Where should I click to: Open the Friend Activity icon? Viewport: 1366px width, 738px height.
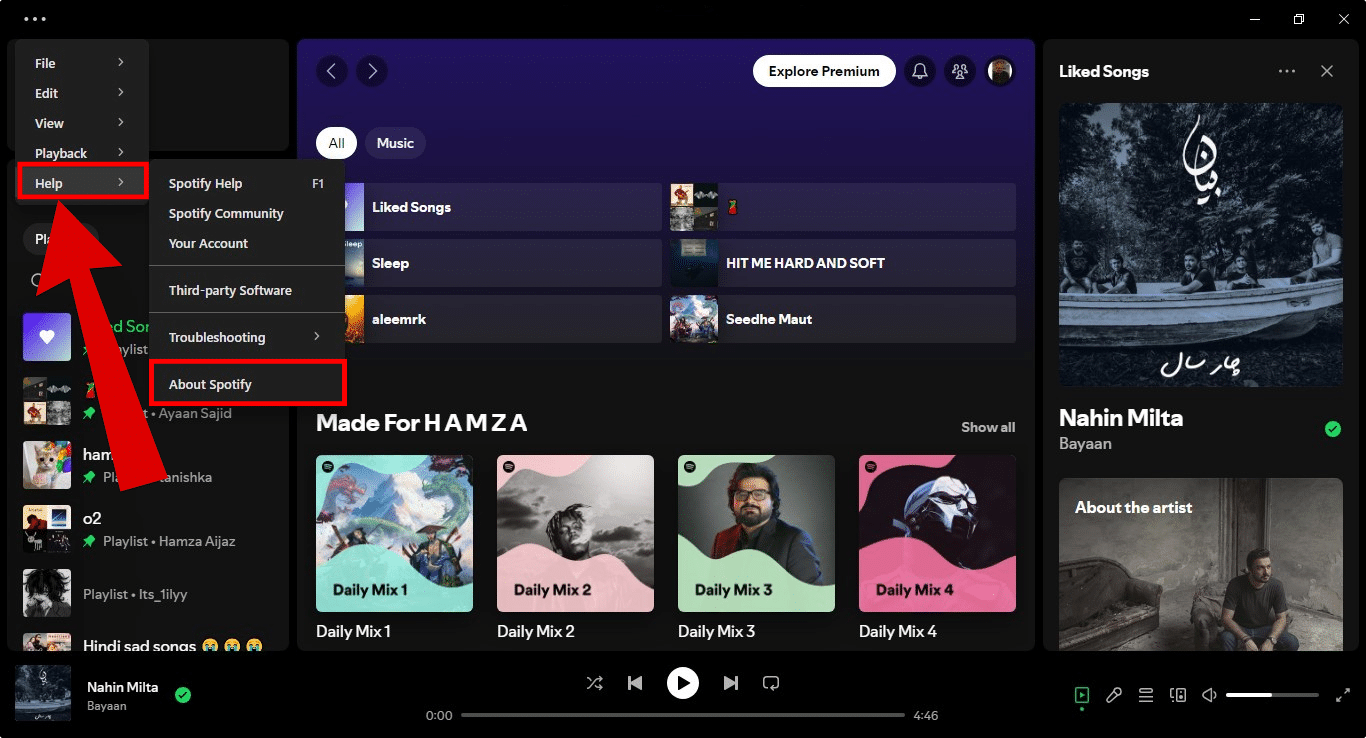tap(960, 71)
